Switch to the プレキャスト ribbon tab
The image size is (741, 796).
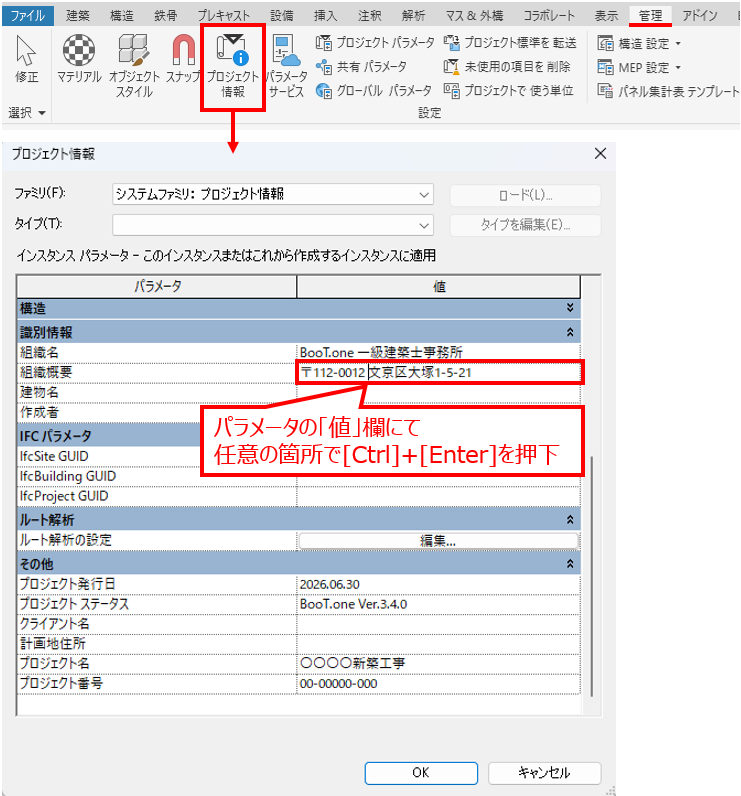(223, 16)
